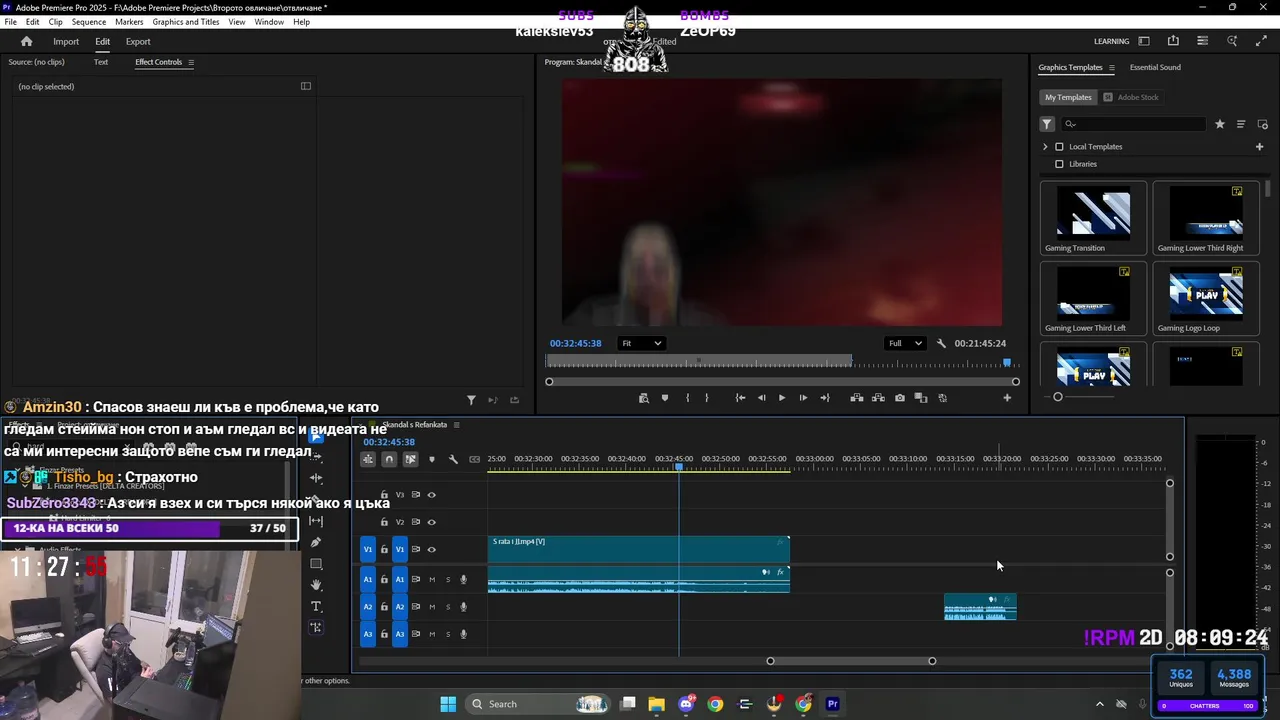Check the Local Templates checkbox
The width and height of the screenshot is (1280, 720).
1059,146
